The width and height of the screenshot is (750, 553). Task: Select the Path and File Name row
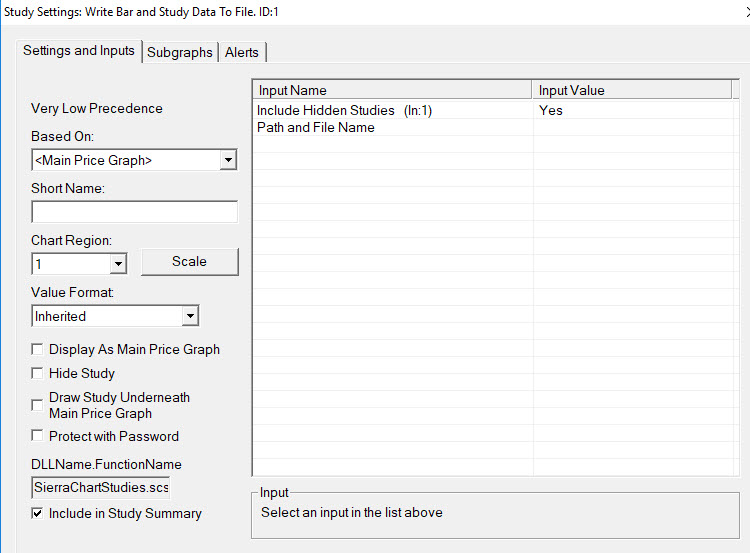point(316,127)
